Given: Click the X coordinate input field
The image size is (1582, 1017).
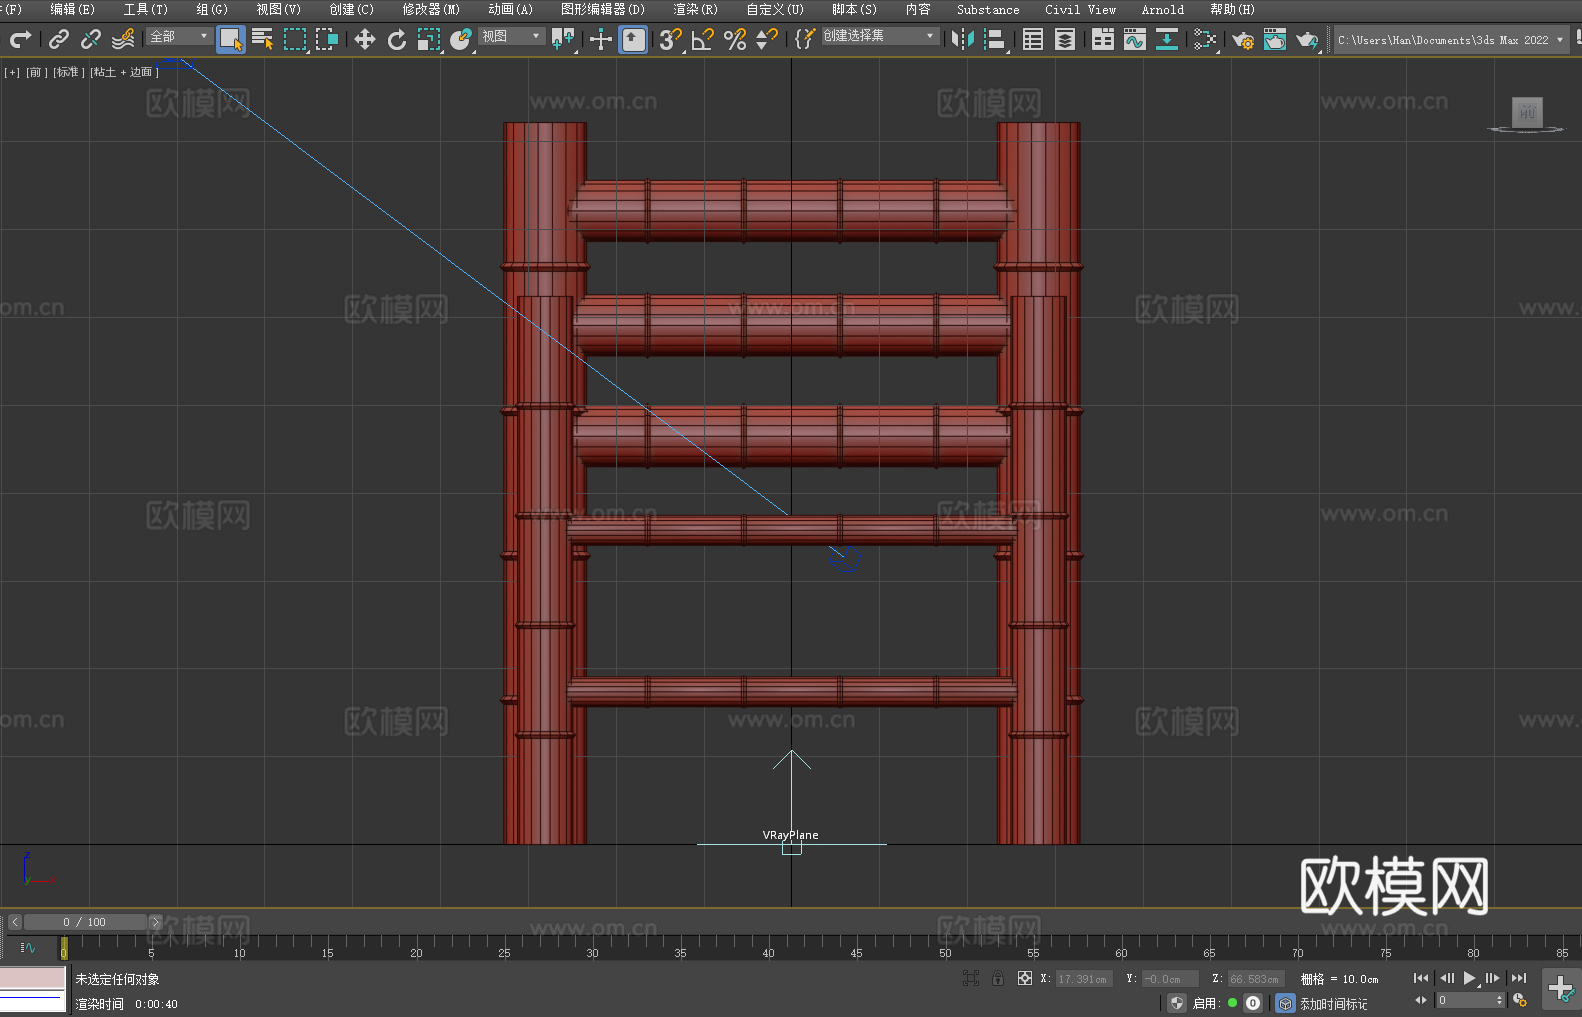Looking at the screenshot, I should pyautogui.click(x=1082, y=979).
